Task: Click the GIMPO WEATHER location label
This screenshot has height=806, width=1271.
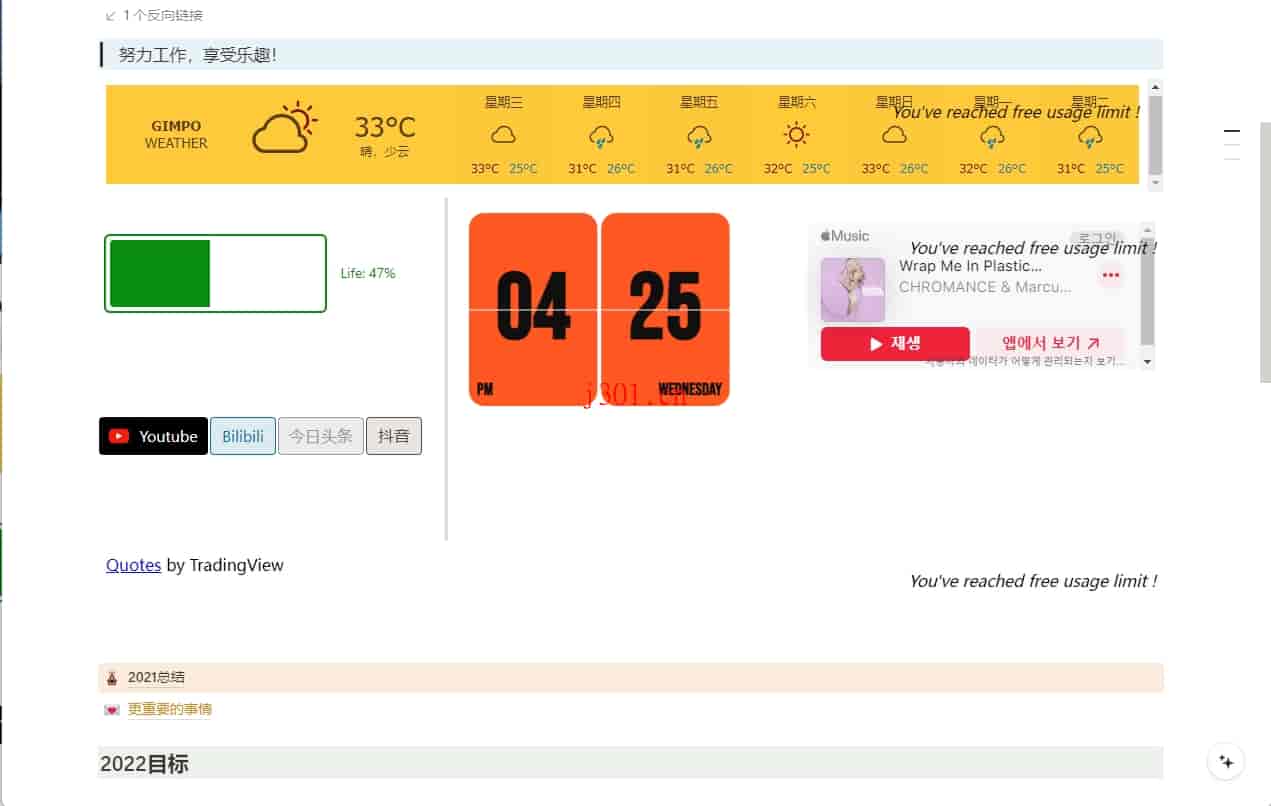Action: (176, 134)
